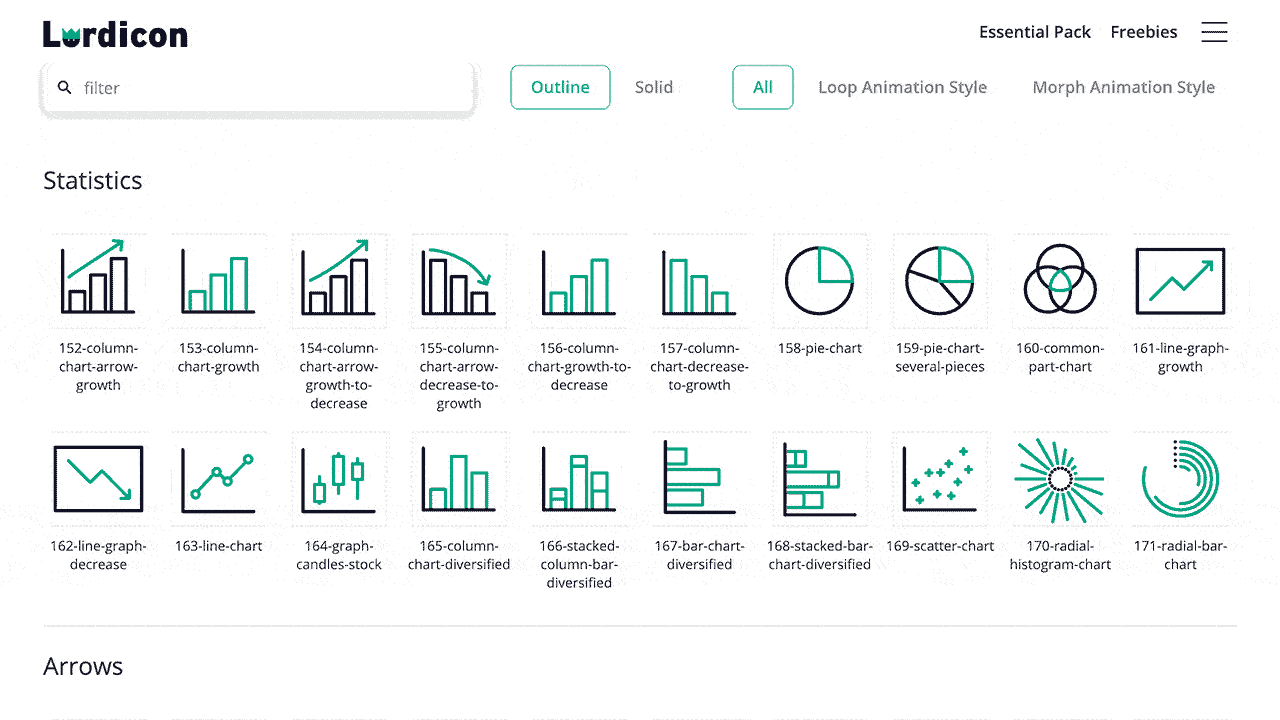Open the hamburger menu
Screen dimensions: 1280x720
coord(1214,32)
